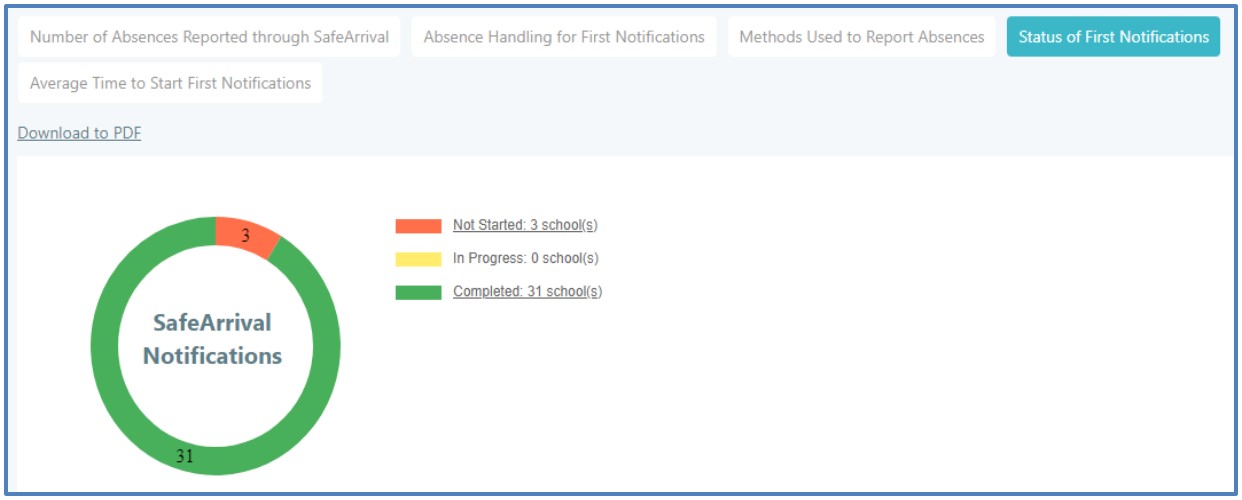Click the number 31 data label on donut

pyautogui.click(x=185, y=457)
